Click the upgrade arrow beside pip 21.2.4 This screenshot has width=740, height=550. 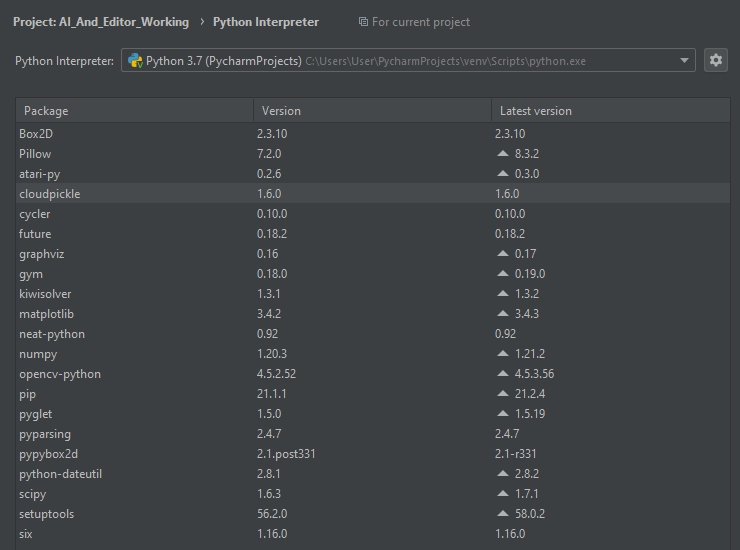click(x=503, y=394)
